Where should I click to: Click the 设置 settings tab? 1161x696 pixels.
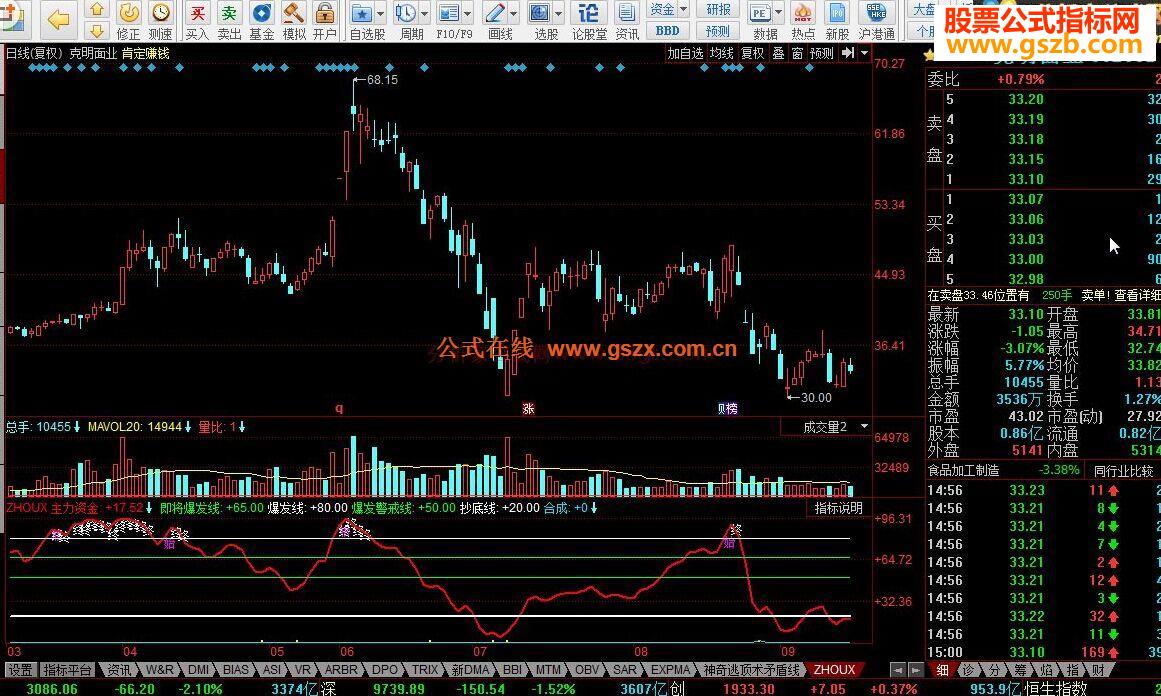click(x=20, y=670)
